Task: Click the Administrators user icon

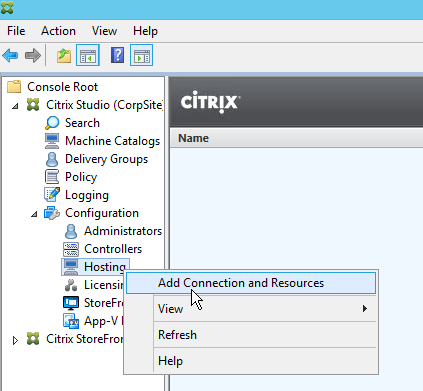Action: point(71,231)
